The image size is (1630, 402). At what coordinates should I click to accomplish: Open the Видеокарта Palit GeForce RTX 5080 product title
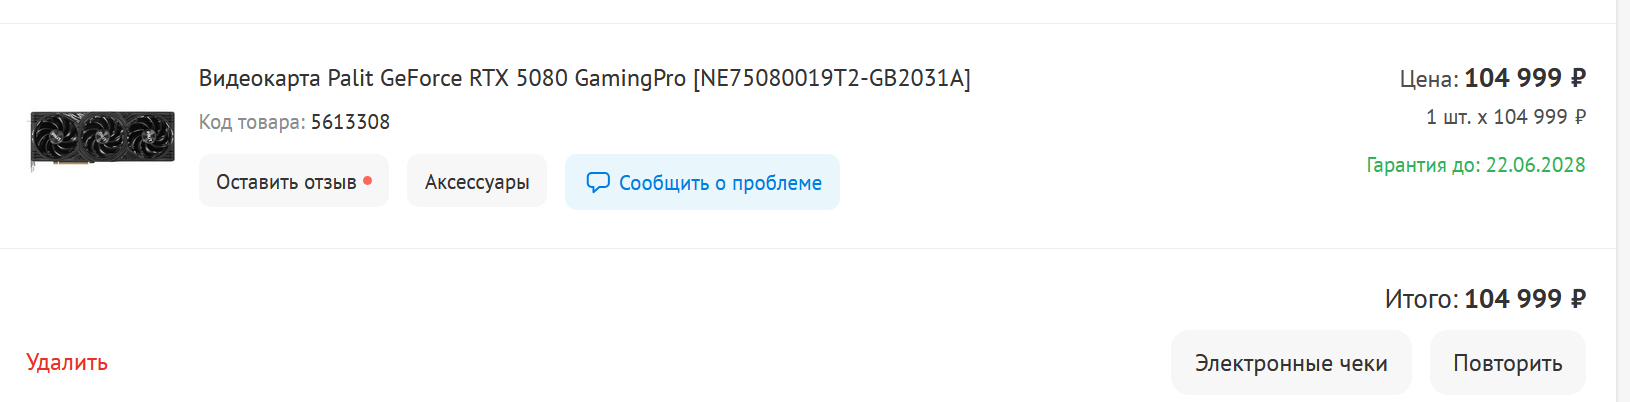click(x=440, y=78)
